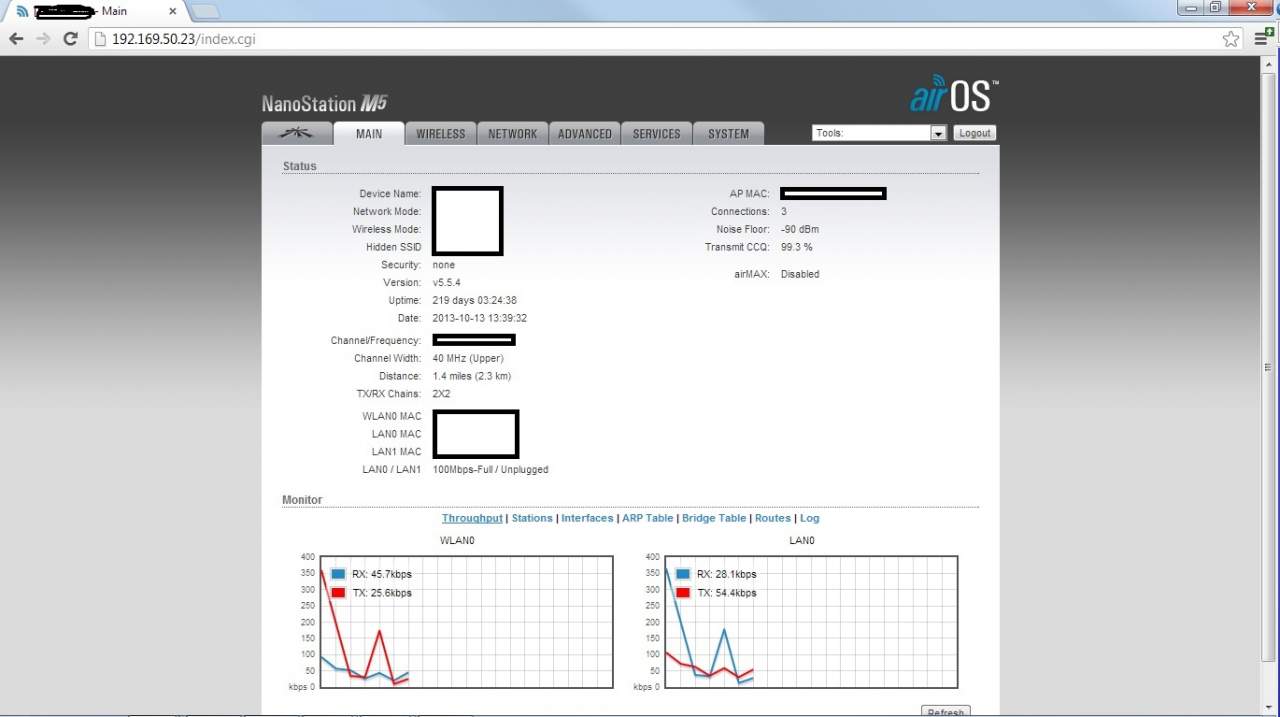Screen dimensions: 1280x717
Task: Click blue RX swatch in LAN0 graph
Action: coord(683,574)
